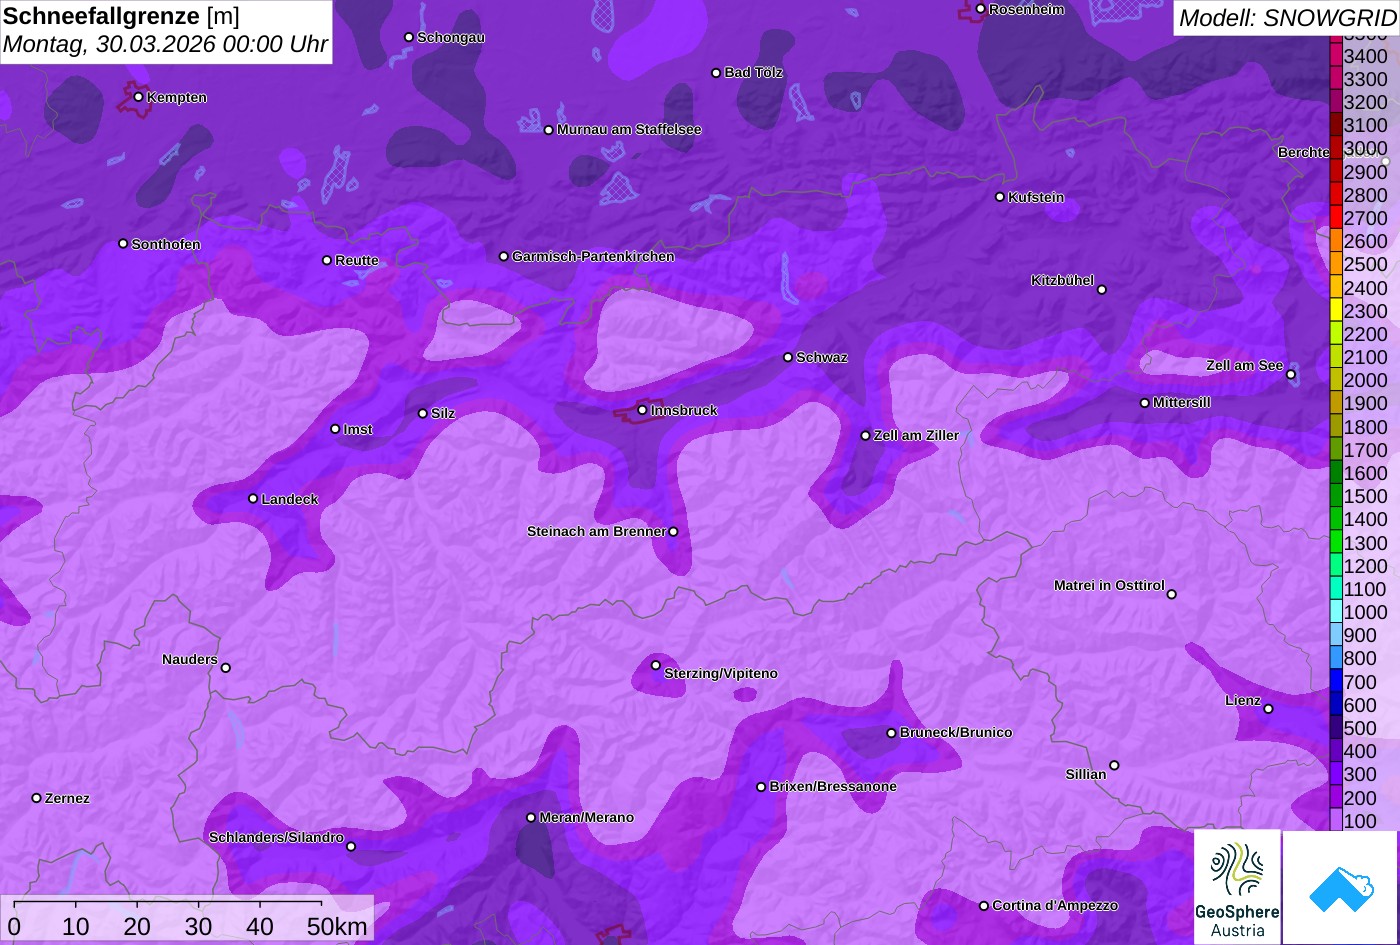Pick the Kitzbühel marker dot
Image resolution: width=1400 pixels, height=945 pixels.
coord(1102,290)
